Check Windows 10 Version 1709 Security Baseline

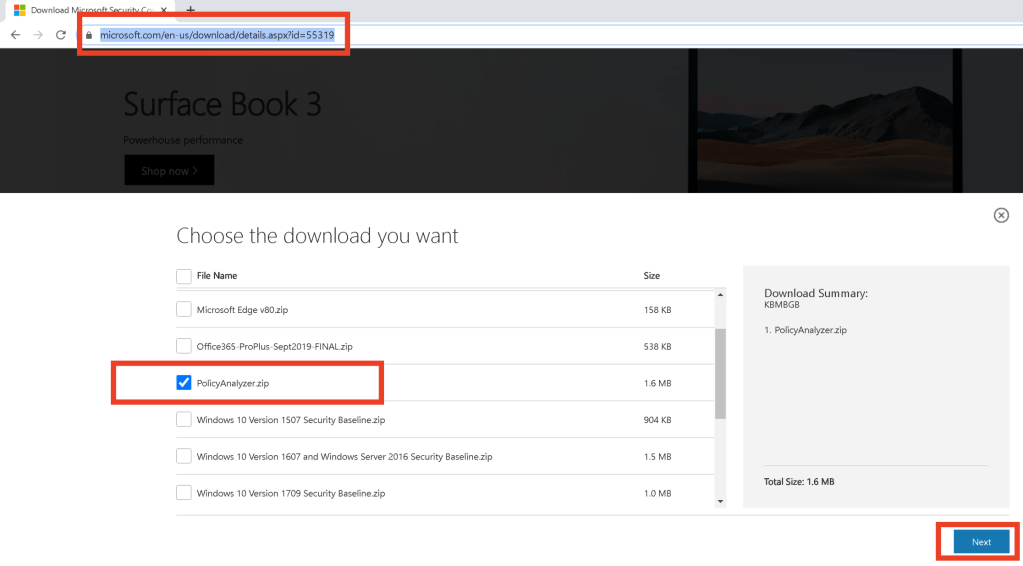click(184, 493)
